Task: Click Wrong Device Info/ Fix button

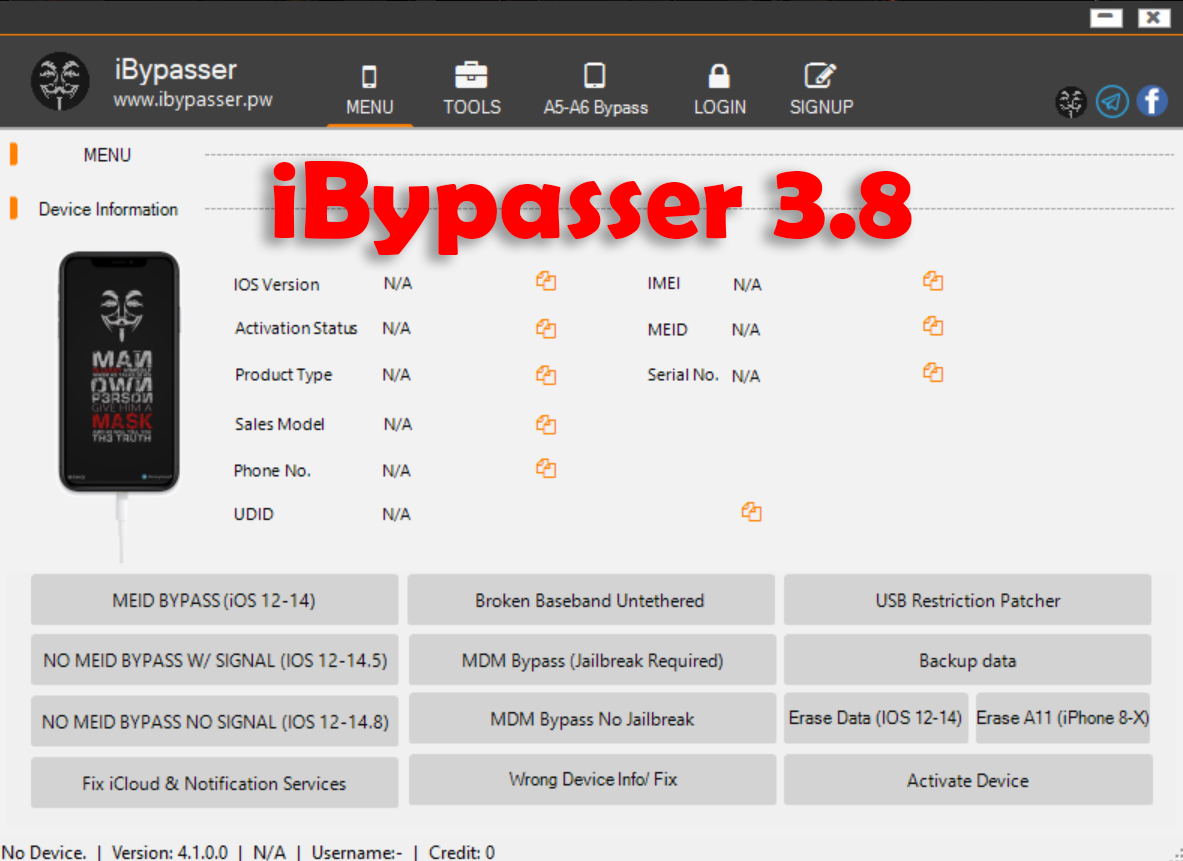Action: pos(592,779)
